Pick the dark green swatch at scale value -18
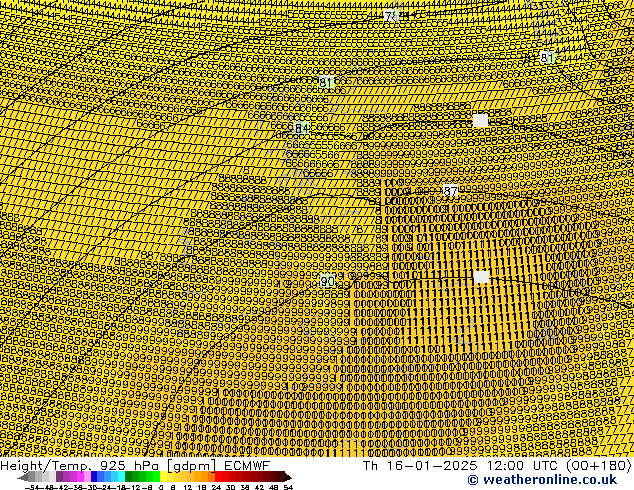The width and height of the screenshot is (634, 490). pyautogui.click(x=129, y=477)
